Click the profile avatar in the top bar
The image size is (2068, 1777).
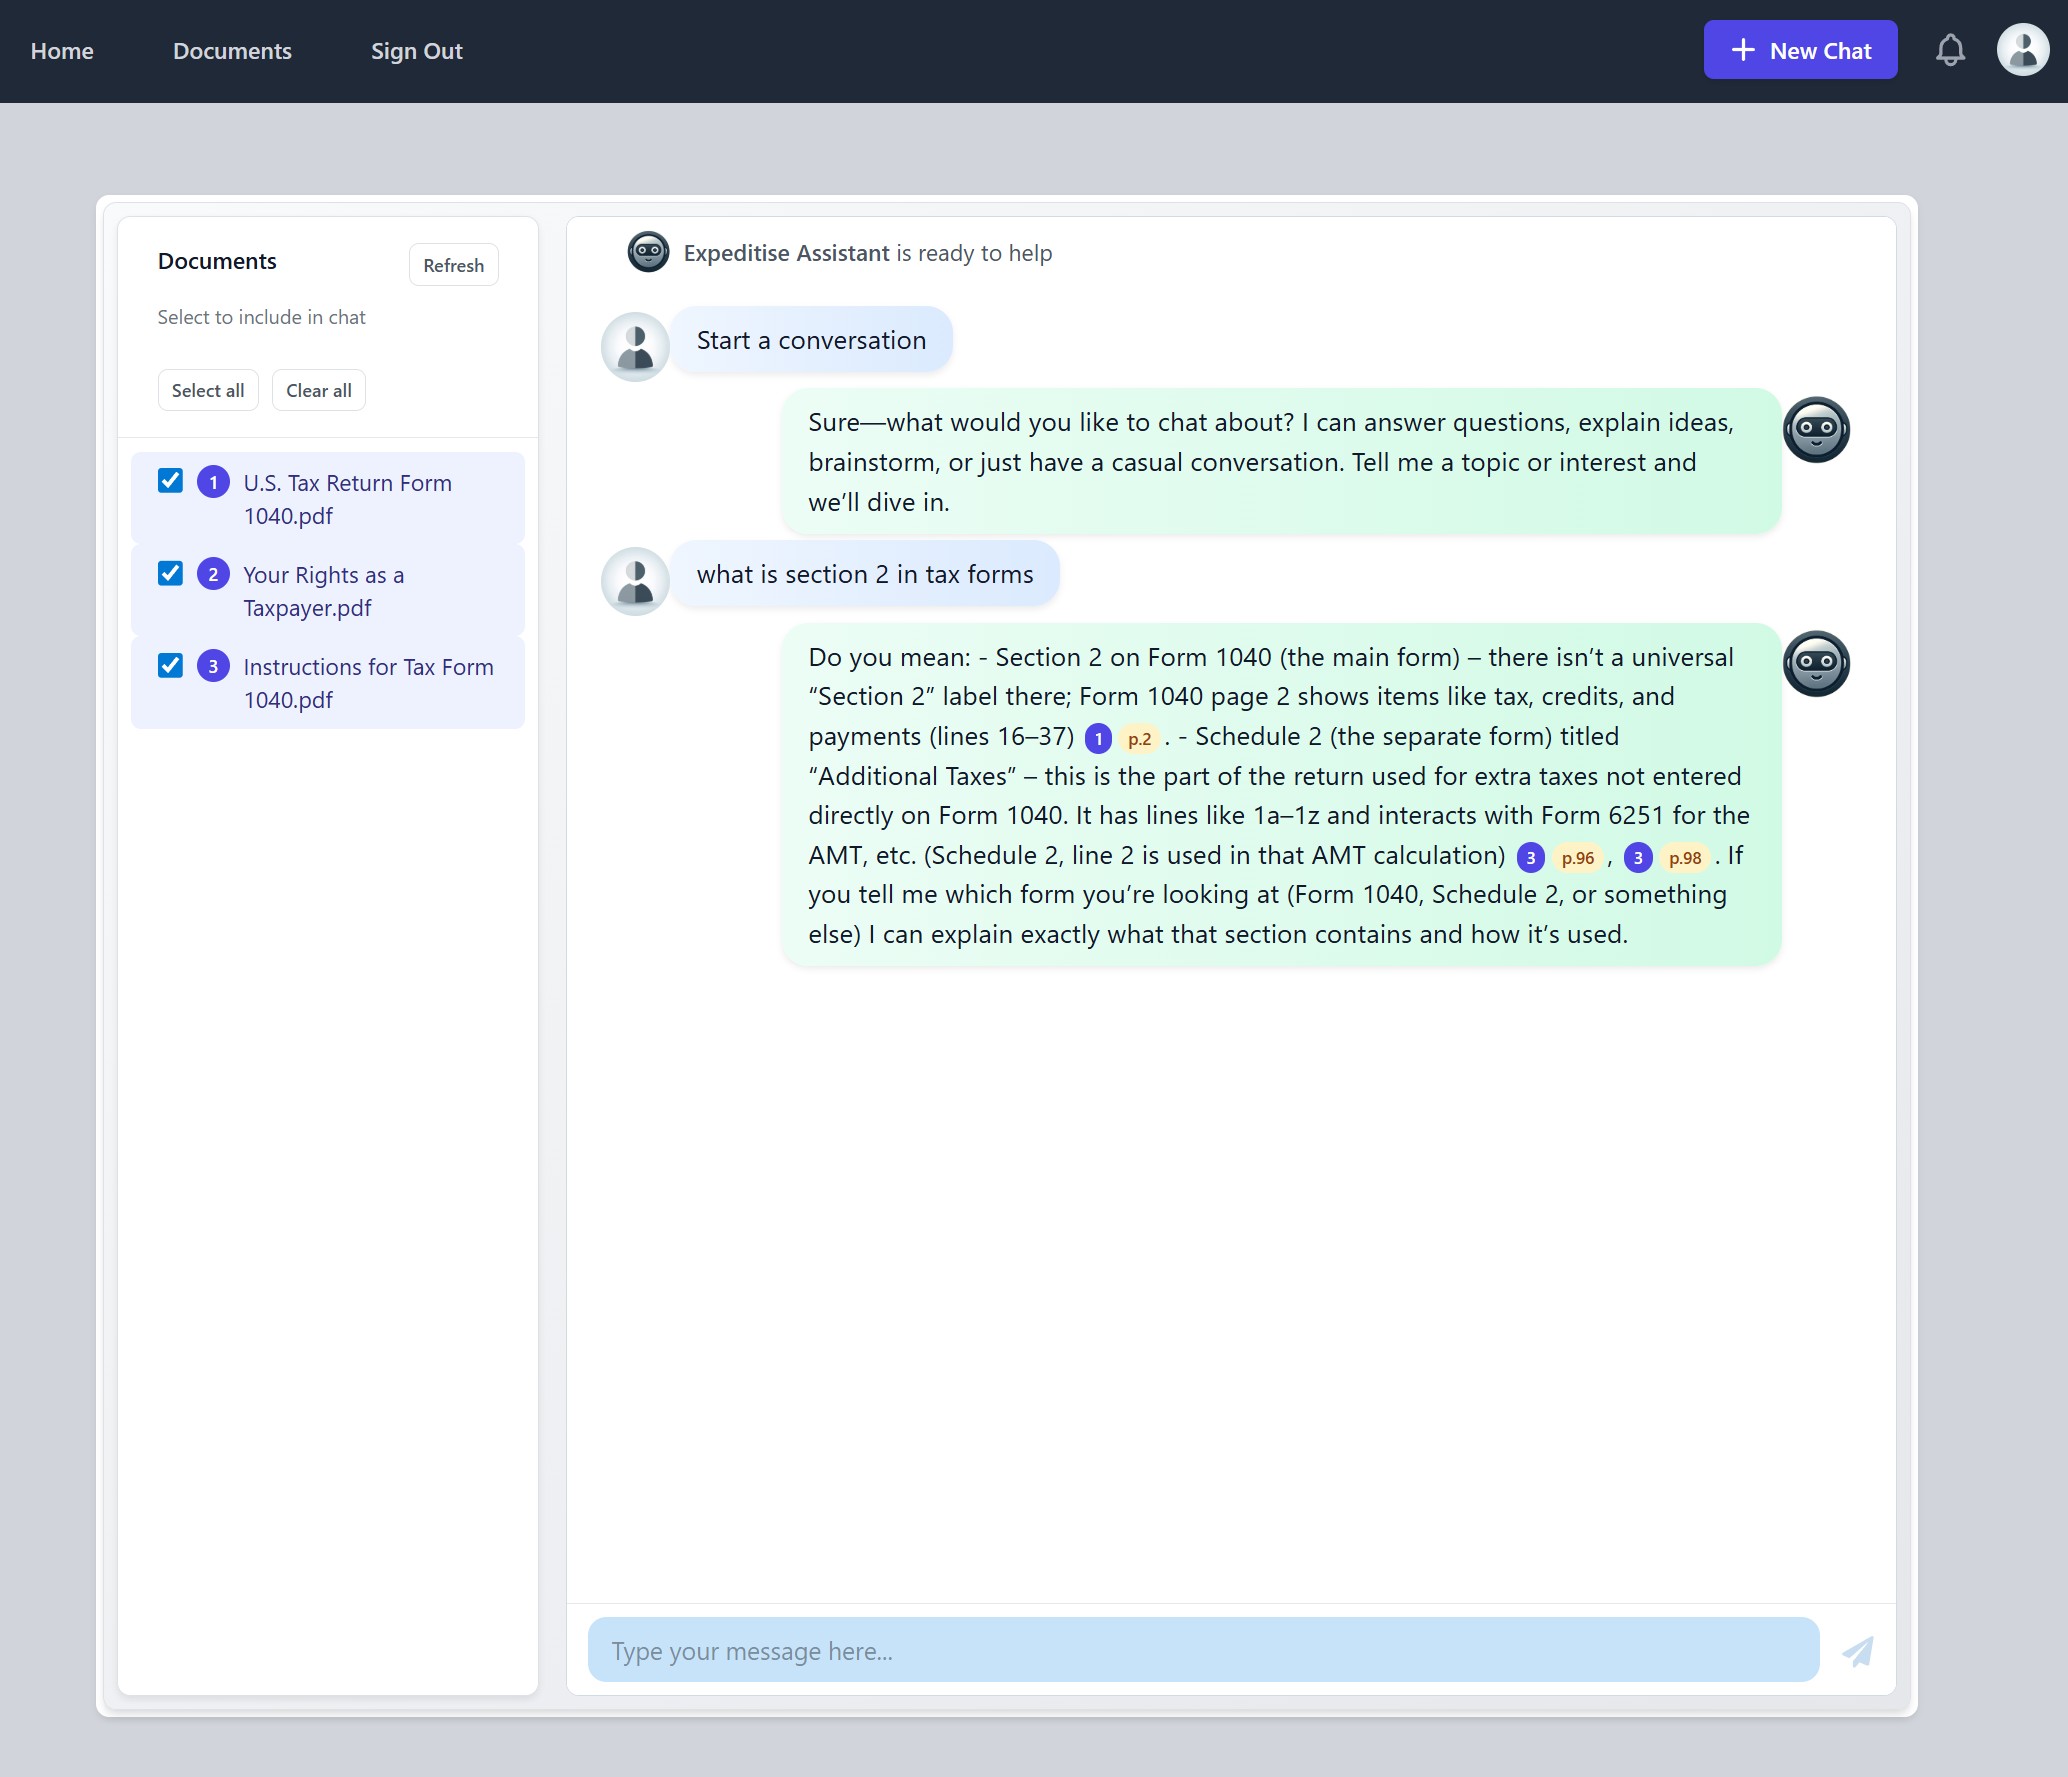point(2023,49)
